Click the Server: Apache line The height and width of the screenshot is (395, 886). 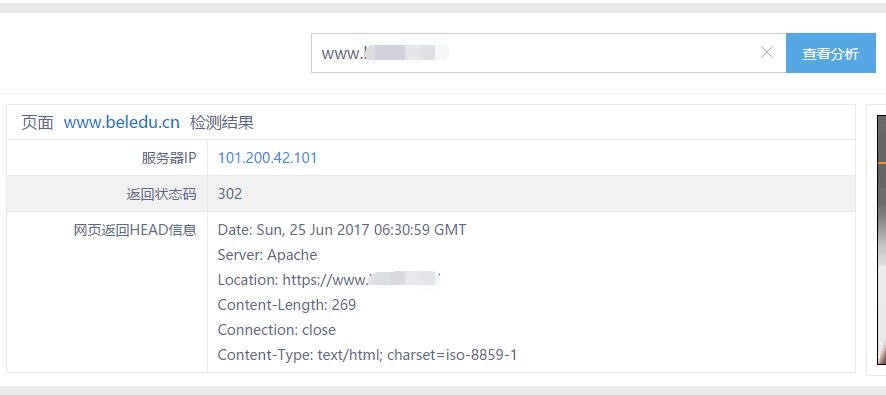tap(267, 255)
